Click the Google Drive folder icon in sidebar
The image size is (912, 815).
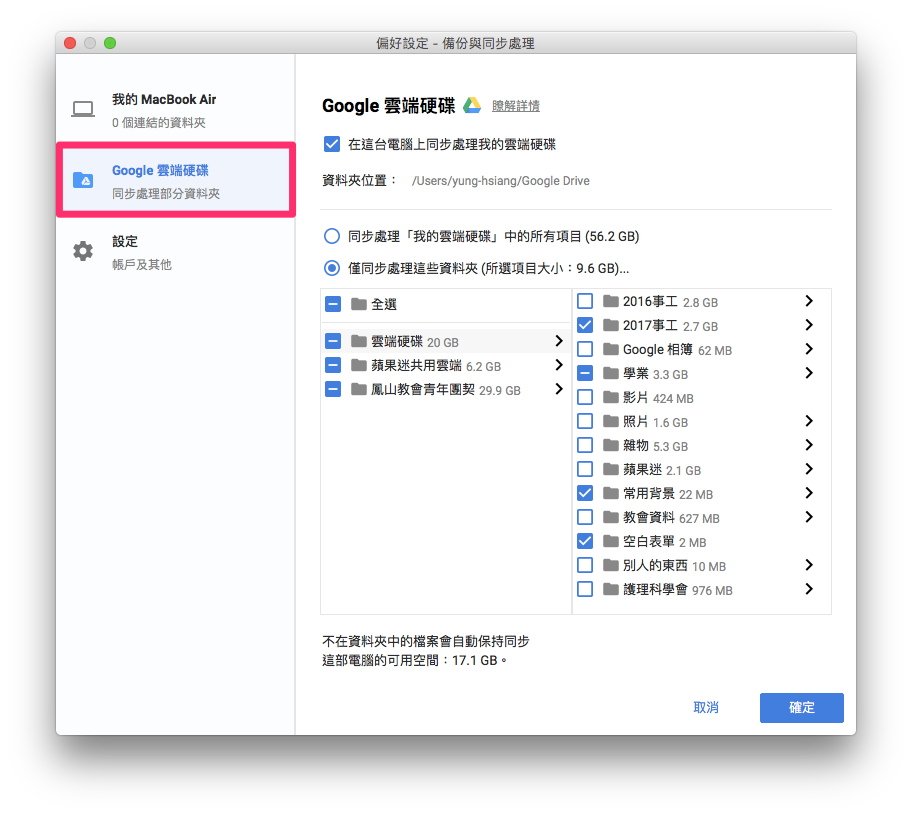click(83, 180)
